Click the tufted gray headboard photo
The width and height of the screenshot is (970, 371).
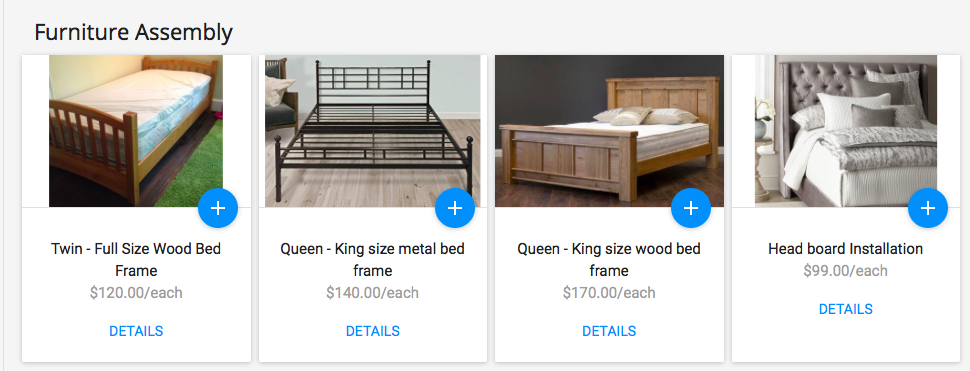(x=846, y=130)
